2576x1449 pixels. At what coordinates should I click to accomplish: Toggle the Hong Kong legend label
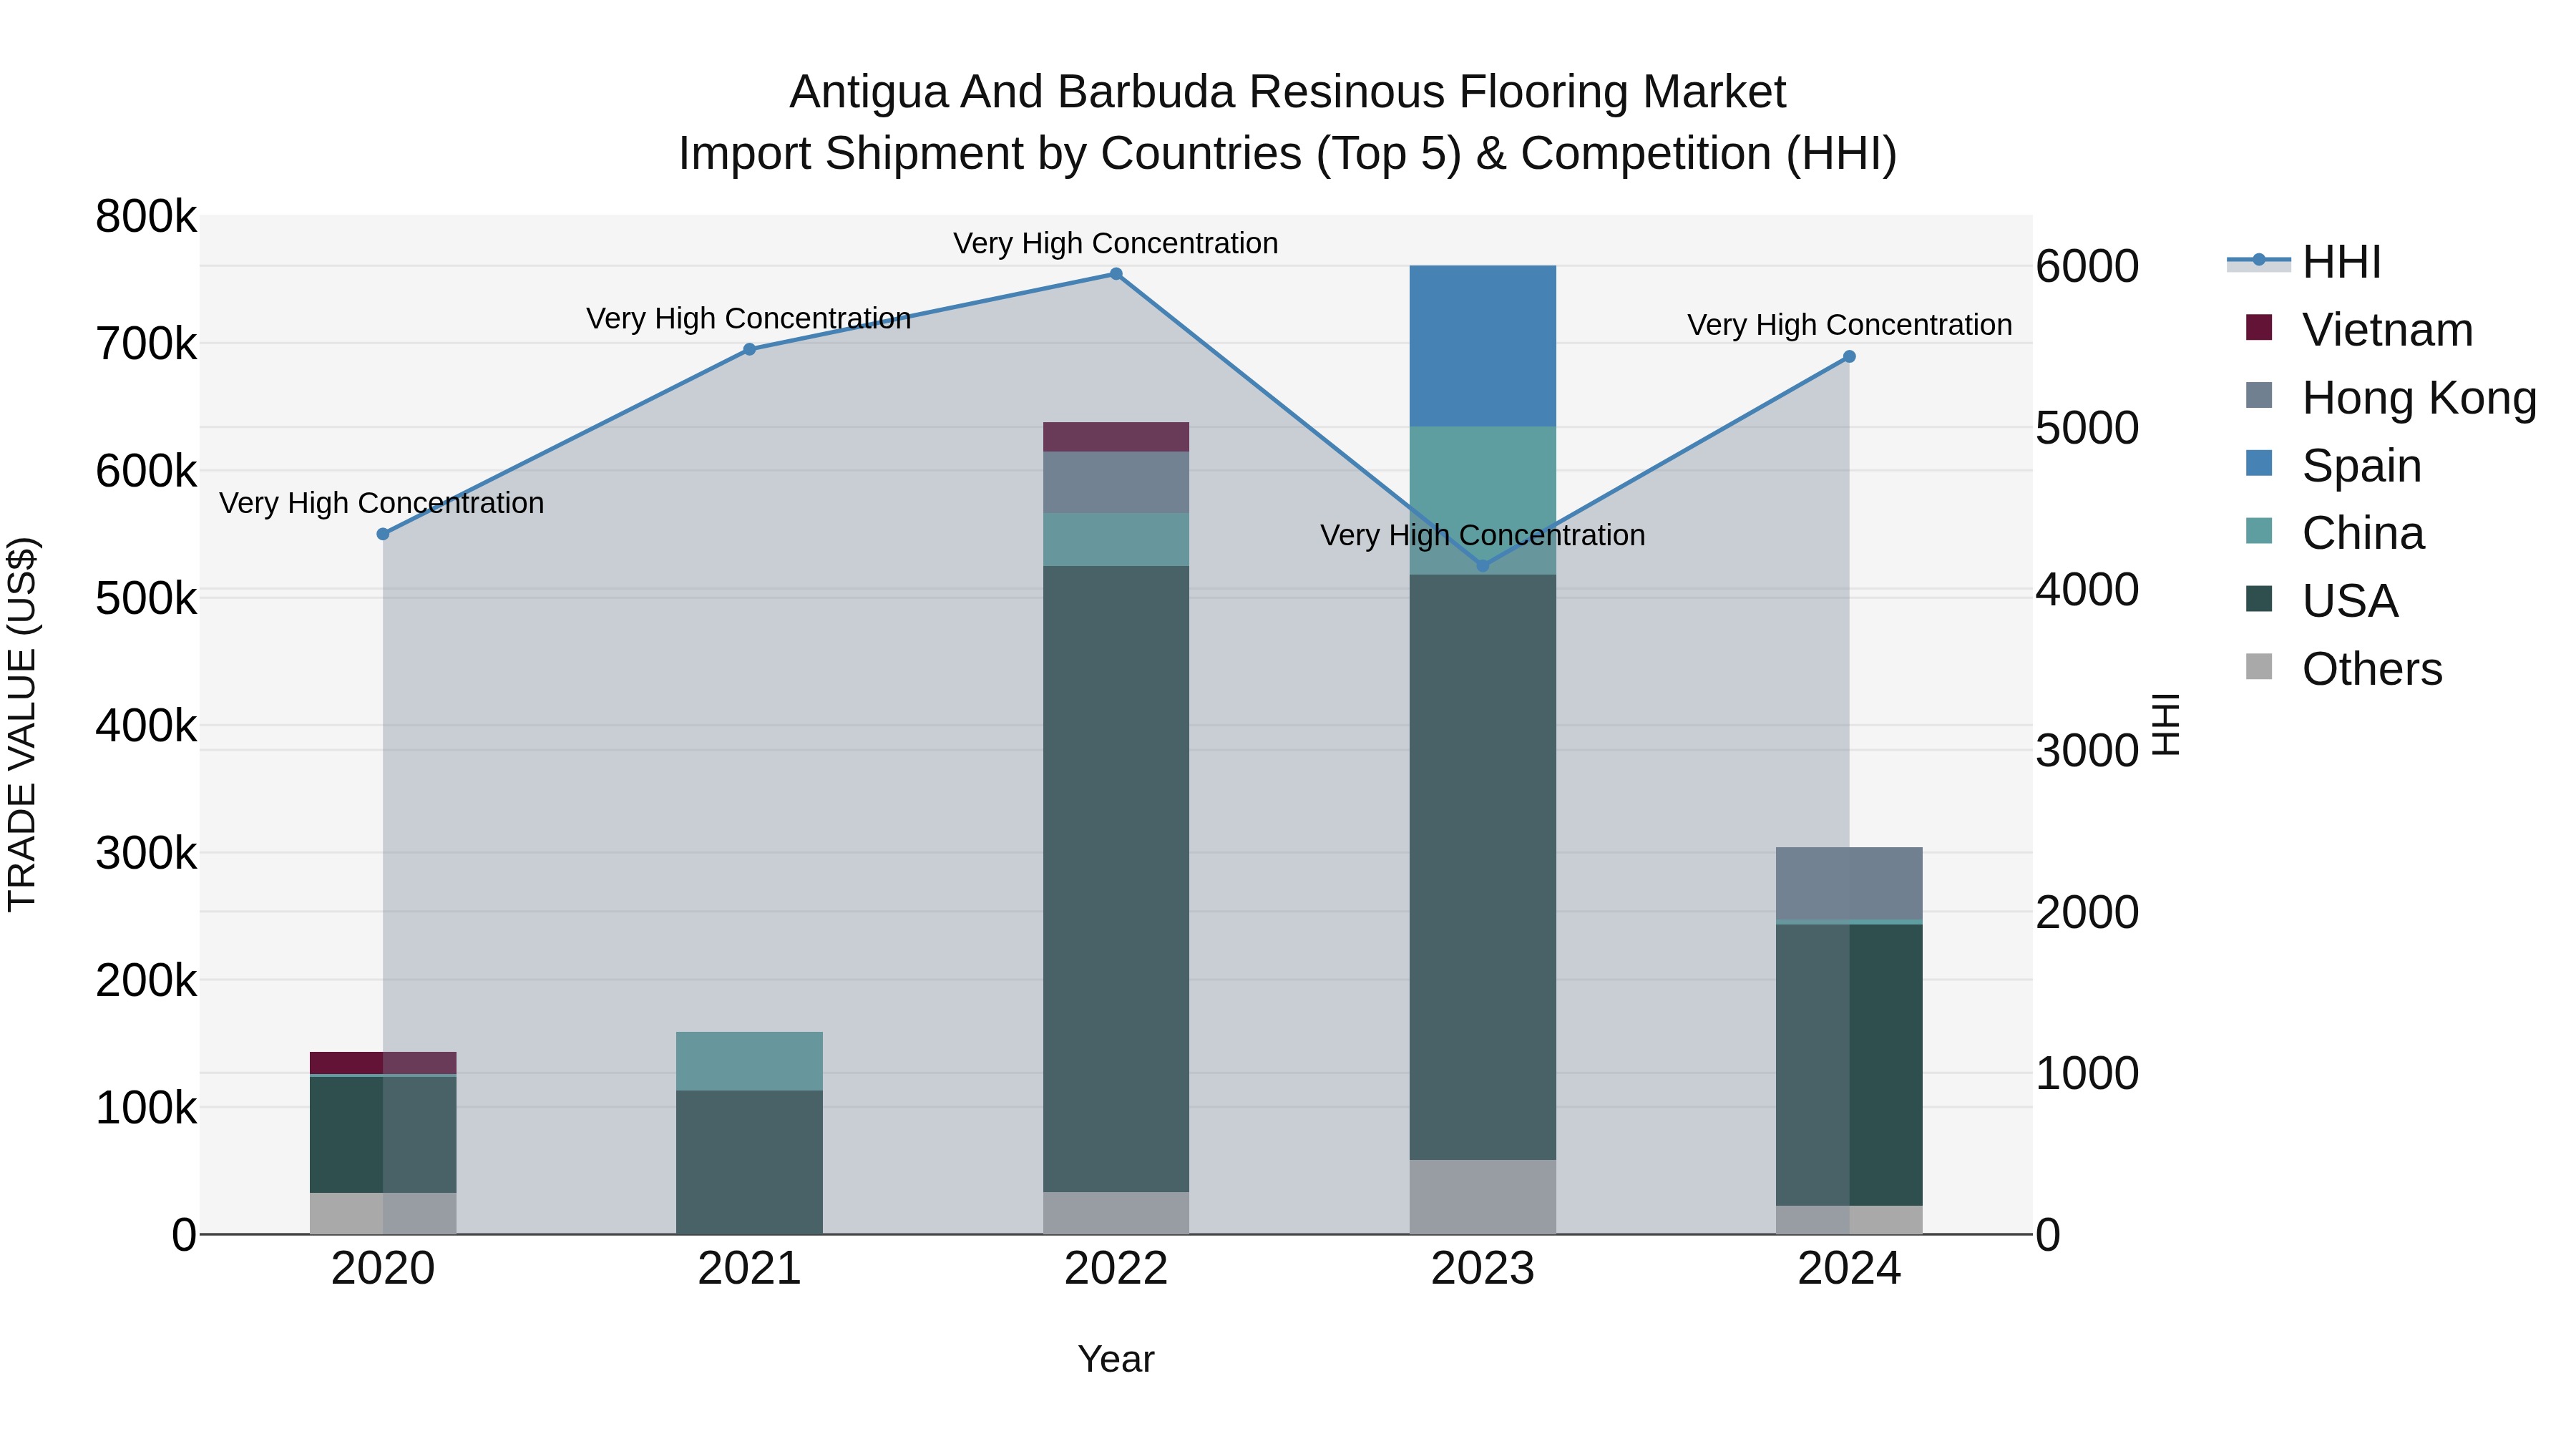pyautogui.click(x=2419, y=398)
